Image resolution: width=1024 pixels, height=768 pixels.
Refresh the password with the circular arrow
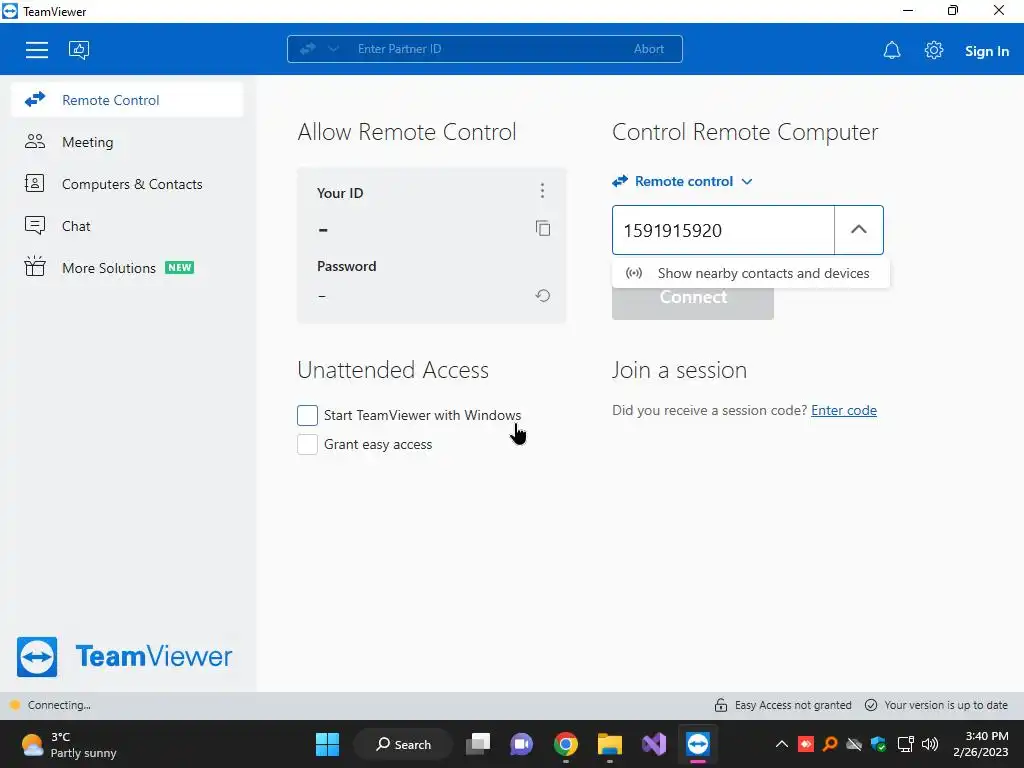543,296
